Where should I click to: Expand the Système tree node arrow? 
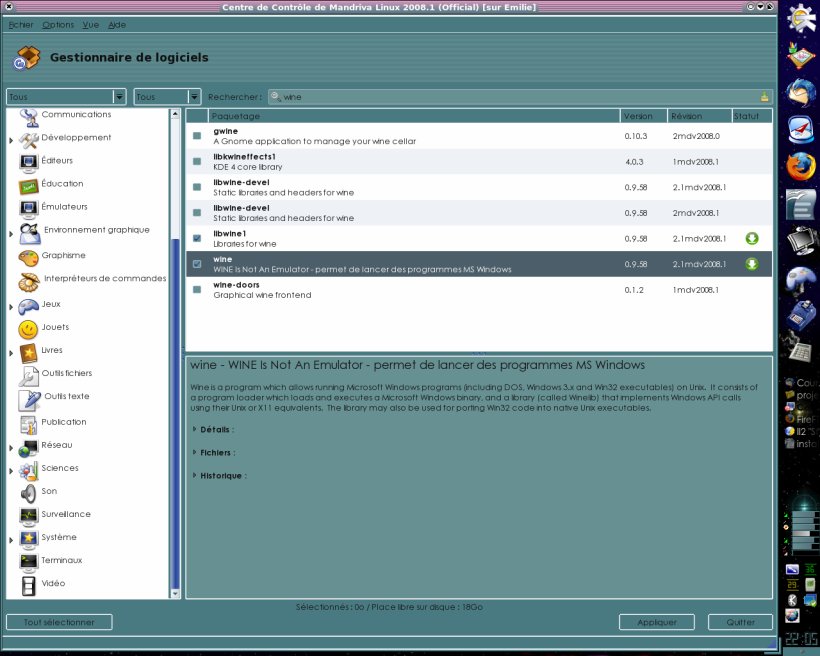11,540
